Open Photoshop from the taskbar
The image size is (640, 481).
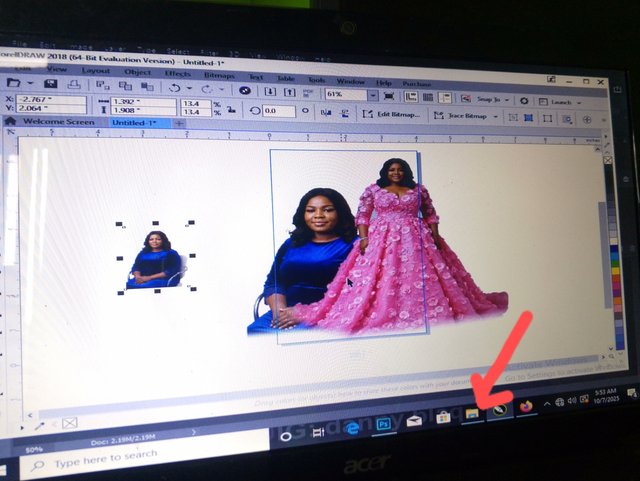[383, 424]
